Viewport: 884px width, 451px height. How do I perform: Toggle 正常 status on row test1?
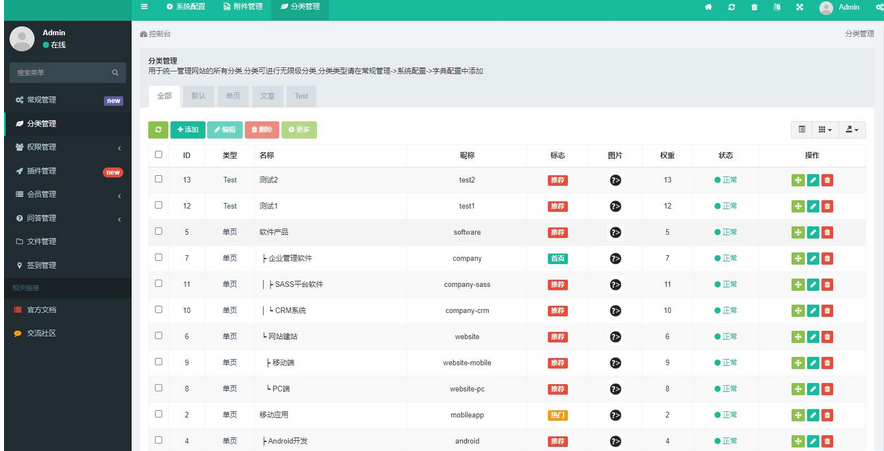coord(726,206)
